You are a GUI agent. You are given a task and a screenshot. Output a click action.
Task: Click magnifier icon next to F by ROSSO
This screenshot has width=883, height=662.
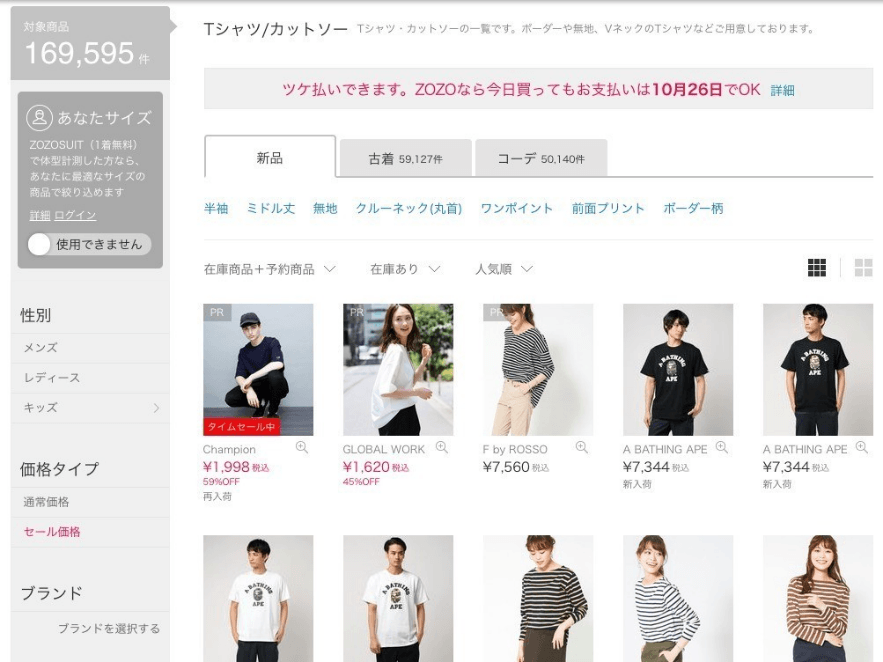tap(582, 448)
